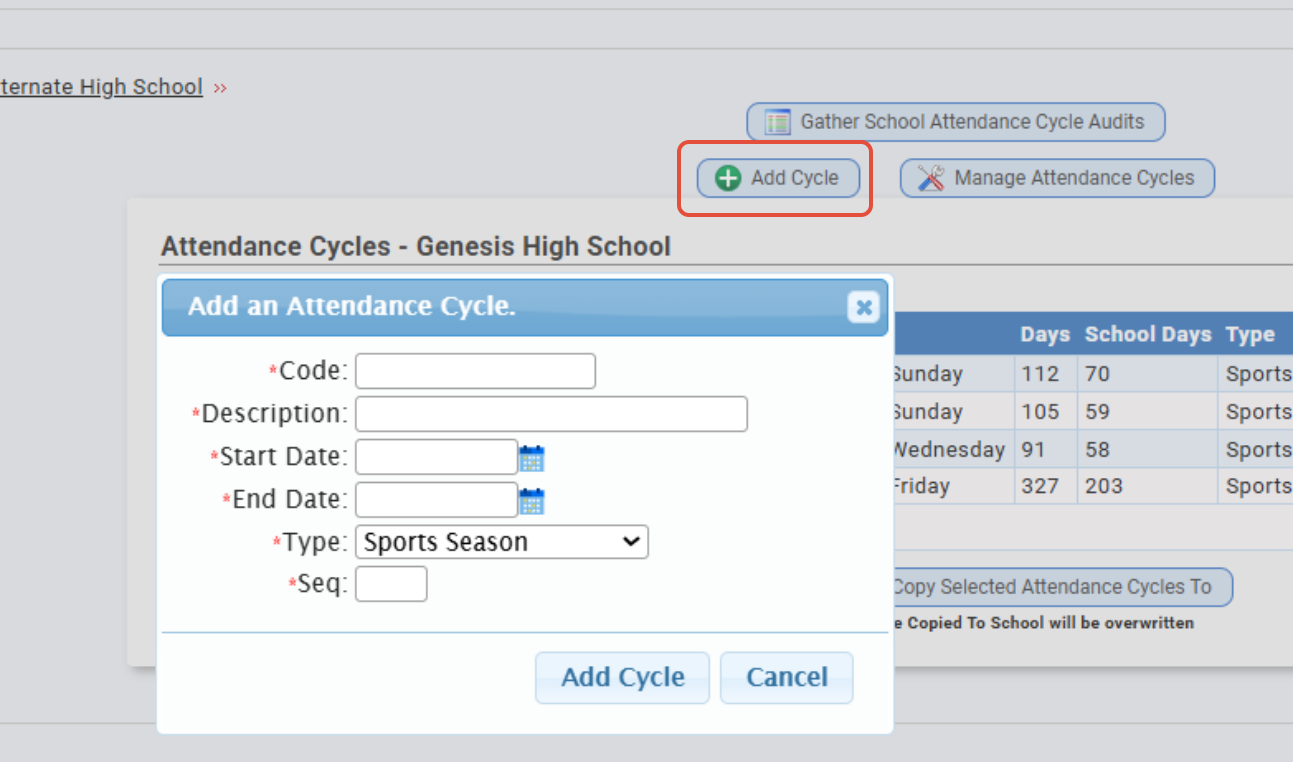
Task: Click the End Date text field
Action: [x=437, y=499]
